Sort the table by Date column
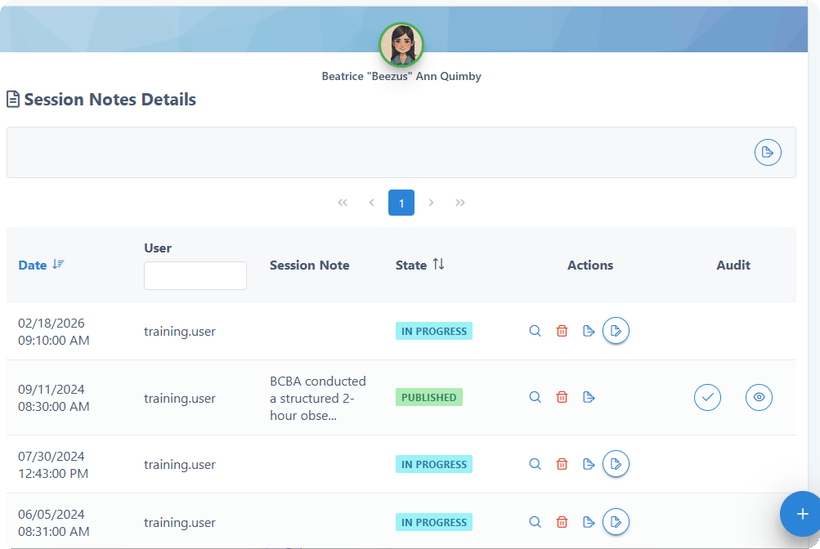Viewport: 820px width, 549px height. coord(41,265)
